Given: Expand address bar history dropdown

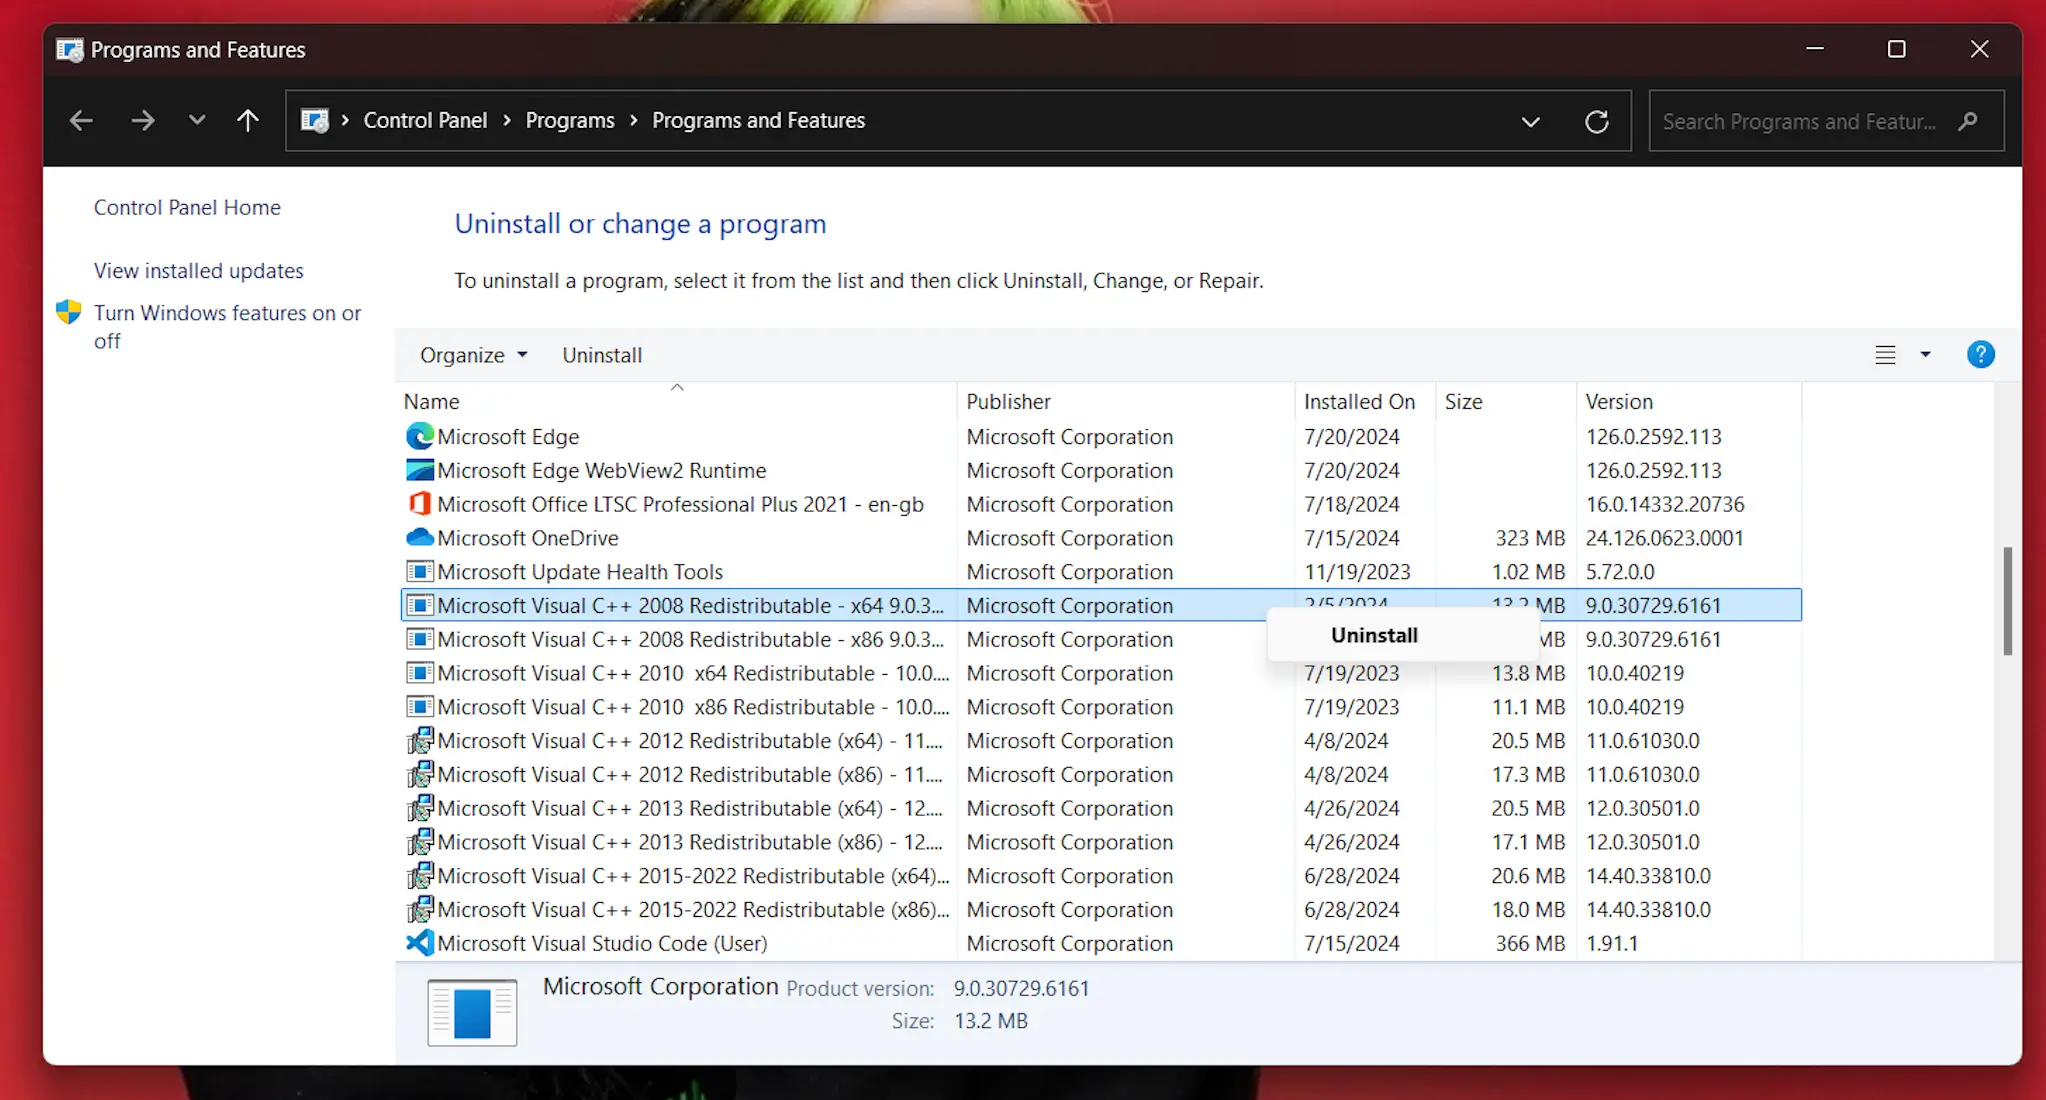Looking at the screenshot, I should (x=1530, y=122).
